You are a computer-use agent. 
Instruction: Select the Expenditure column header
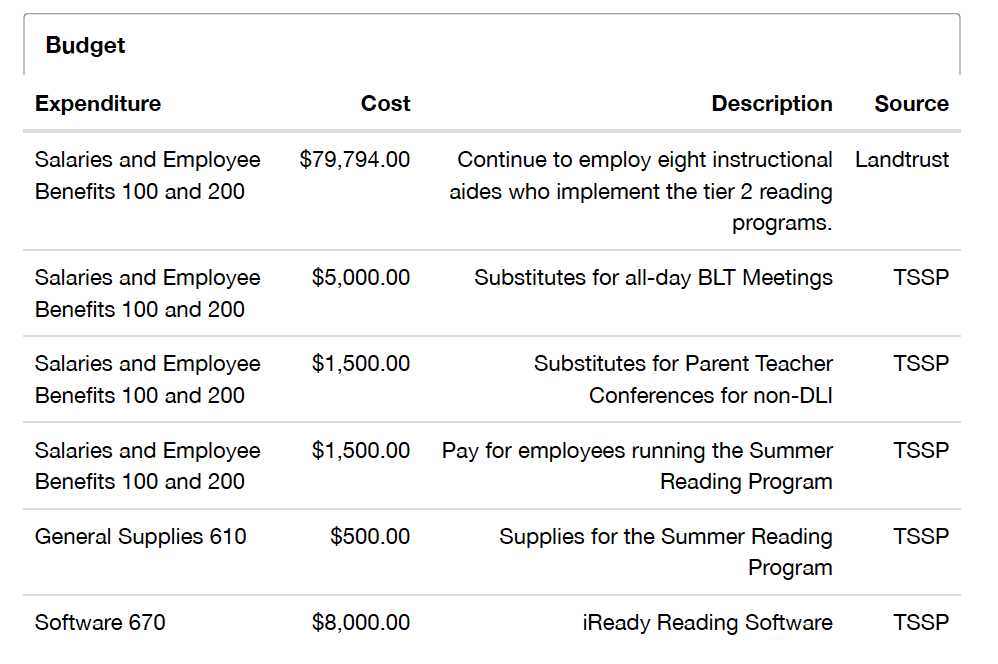click(98, 103)
